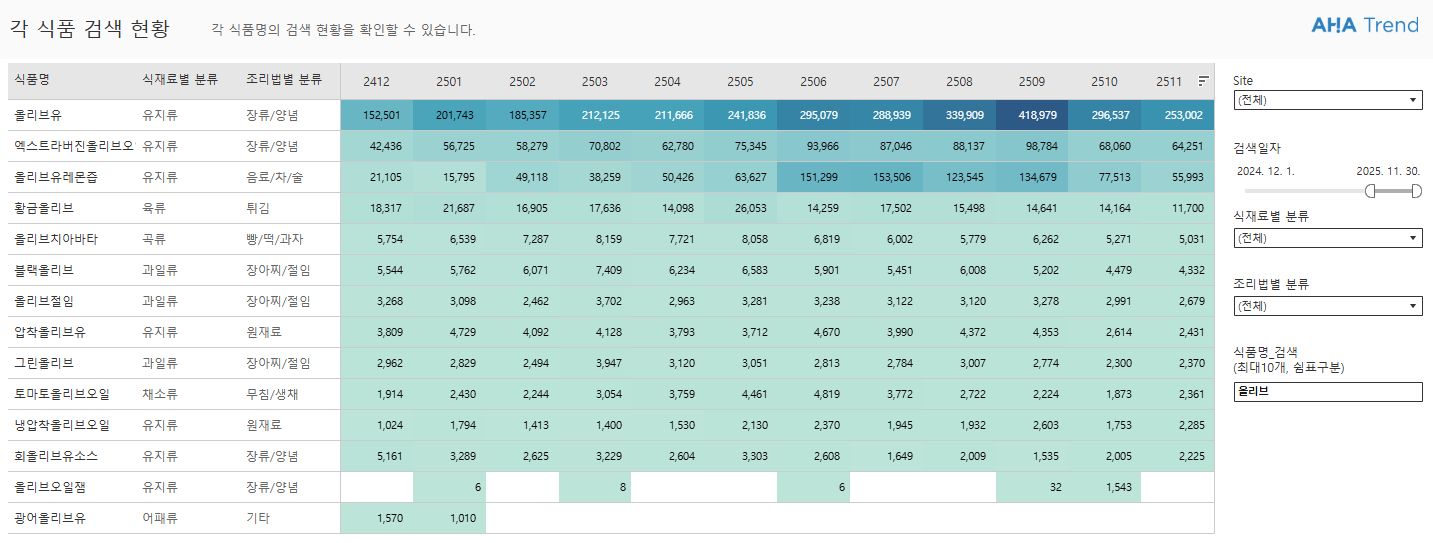The image size is (1433, 543).
Task: Select the 식품명 table column header
Action: (x=32, y=78)
